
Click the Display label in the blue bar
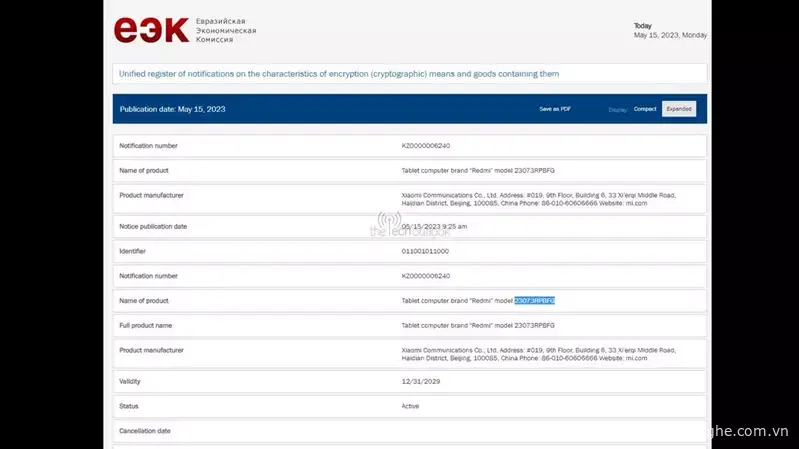pos(618,109)
